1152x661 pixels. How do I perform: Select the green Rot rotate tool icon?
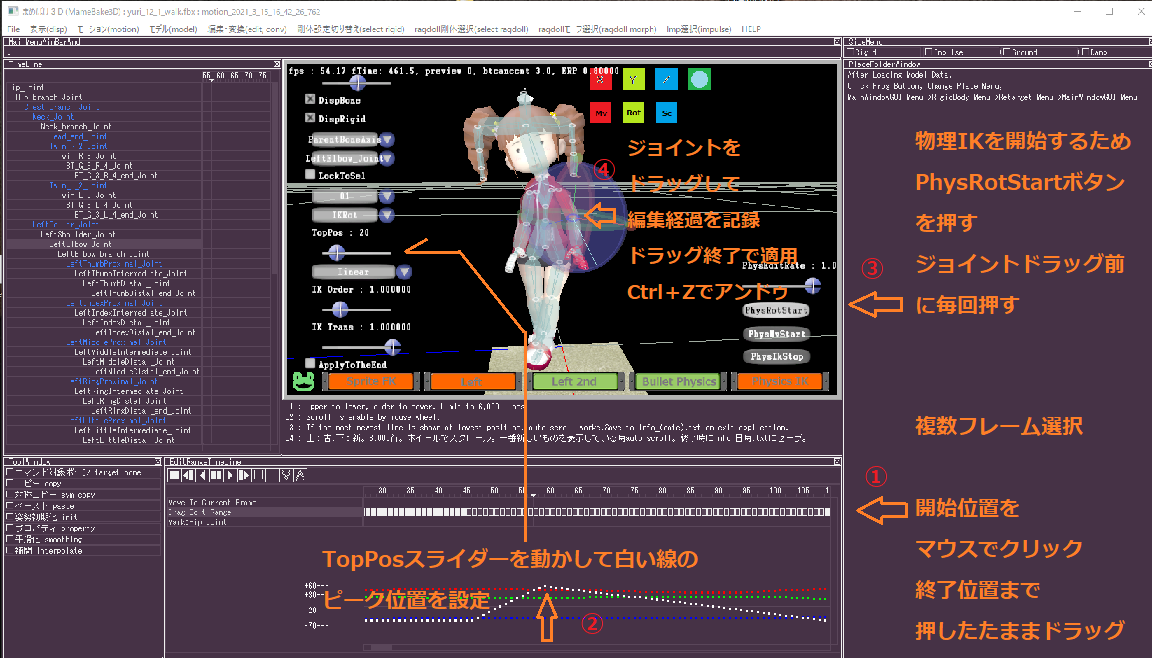click(633, 113)
